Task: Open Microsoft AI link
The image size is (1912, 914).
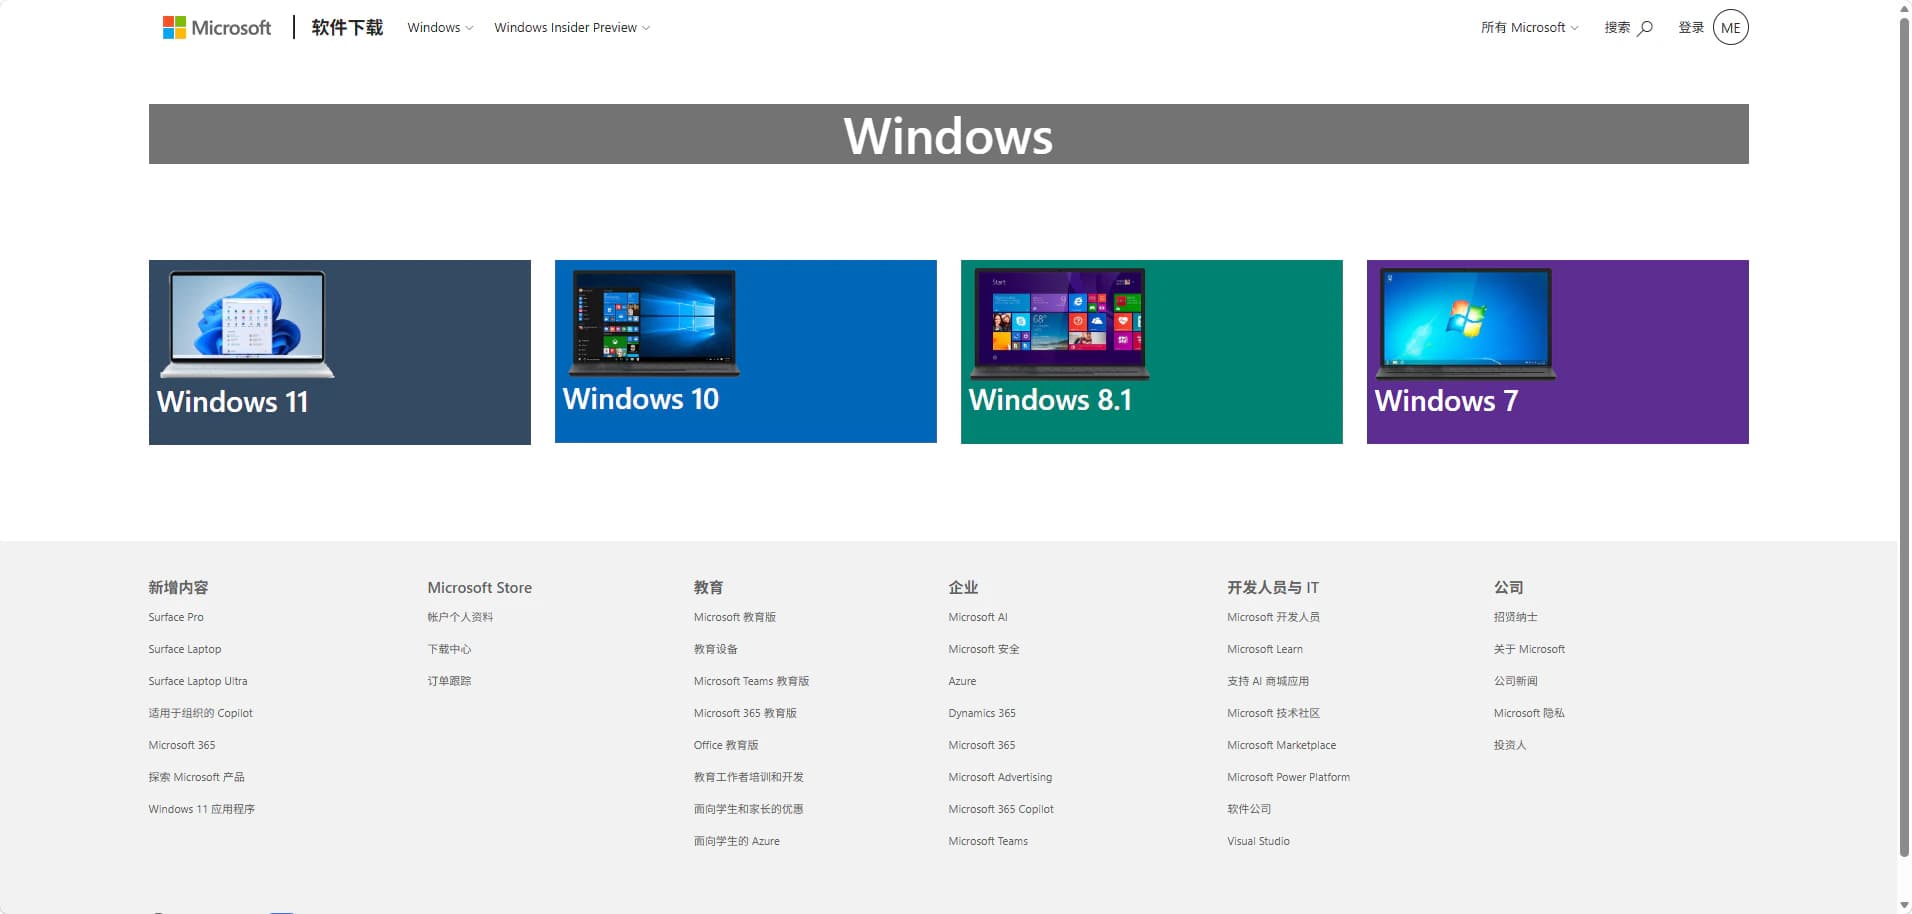Action: pyautogui.click(x=978, y=617)
